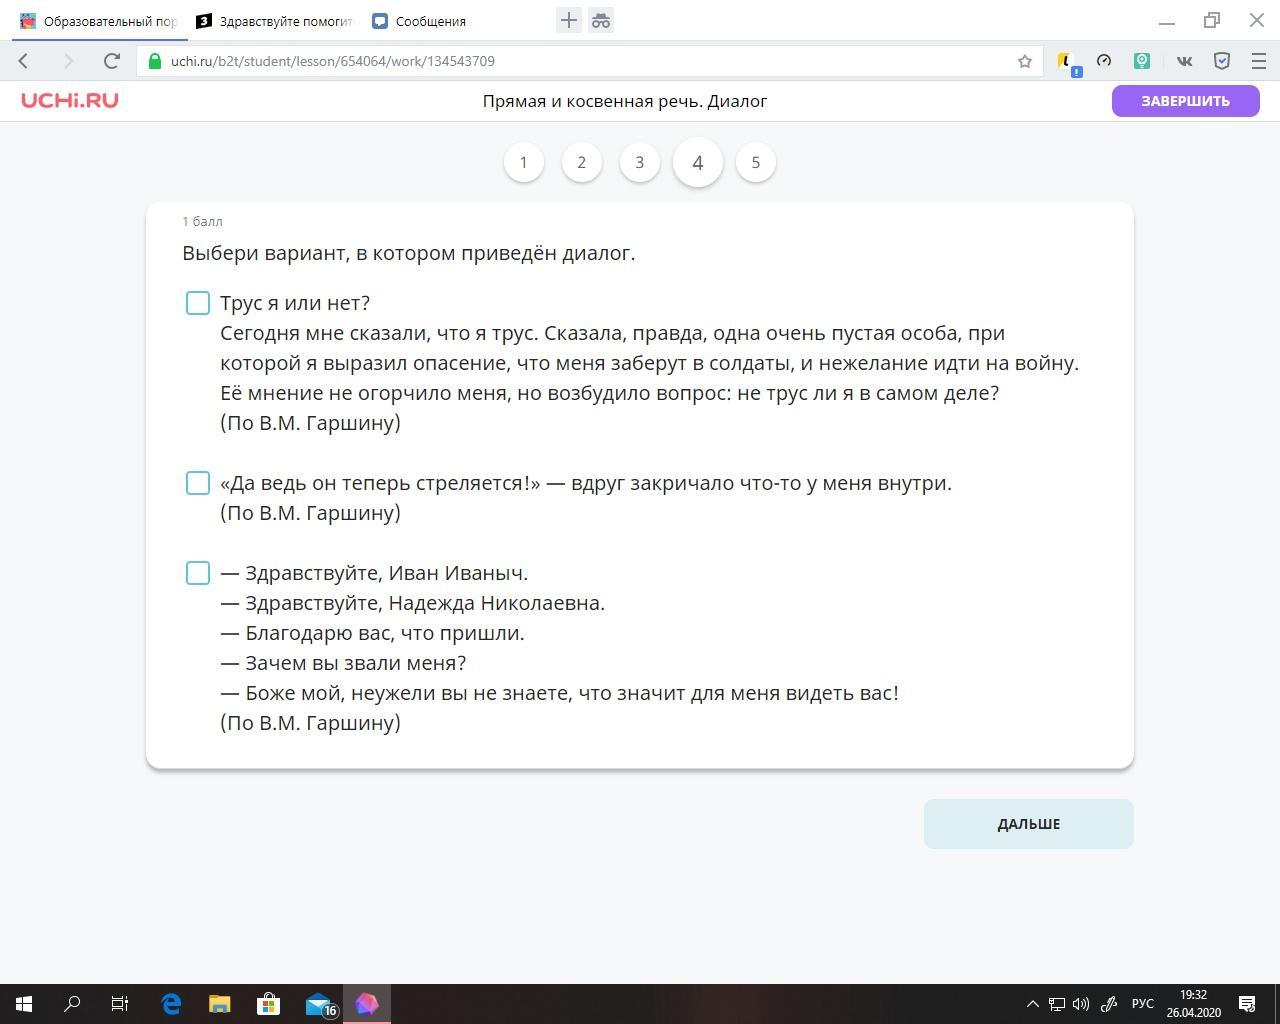Launch Microsoft Edge from taskbar

click(x=171, y=1004)
